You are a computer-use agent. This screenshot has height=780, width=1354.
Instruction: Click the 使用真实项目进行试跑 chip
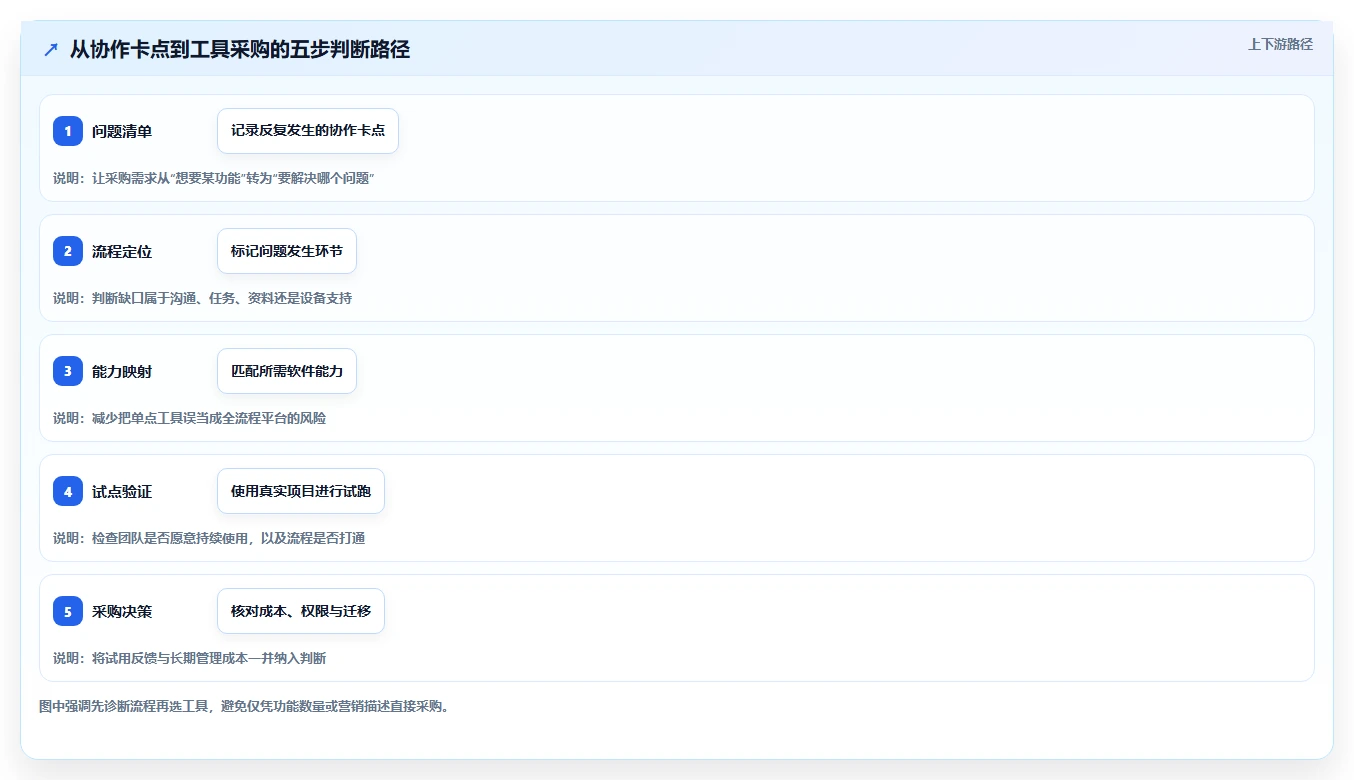click(301, 491)
